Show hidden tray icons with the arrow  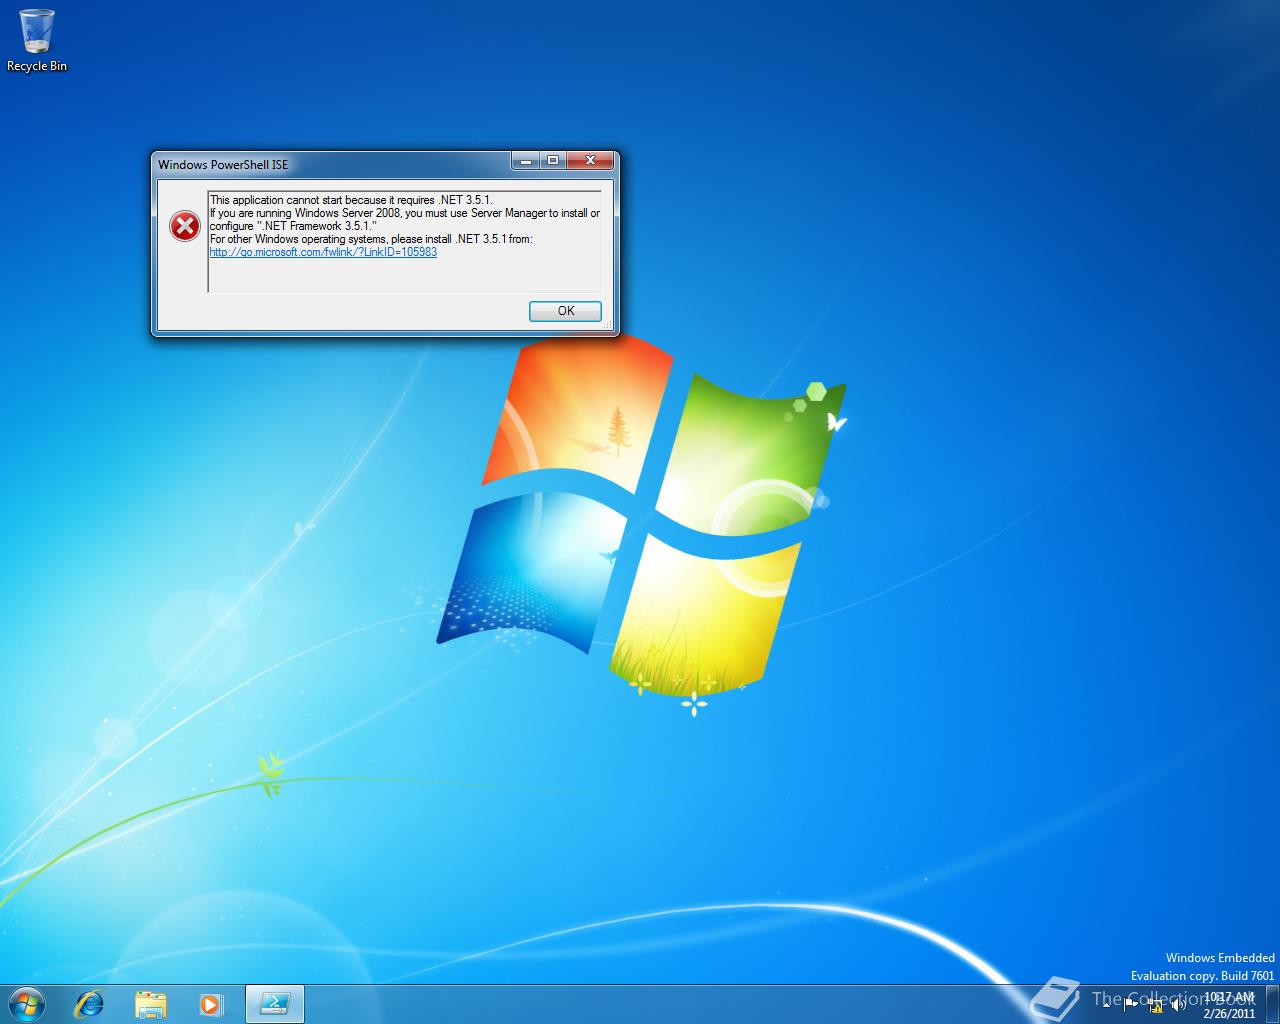[x=1107, y=1004]
